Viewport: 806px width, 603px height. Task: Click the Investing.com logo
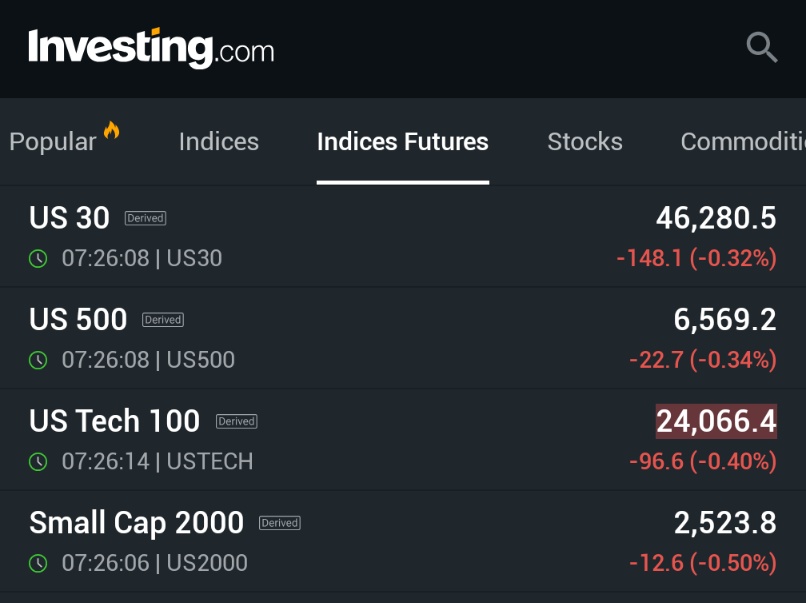tap(151, 48)
